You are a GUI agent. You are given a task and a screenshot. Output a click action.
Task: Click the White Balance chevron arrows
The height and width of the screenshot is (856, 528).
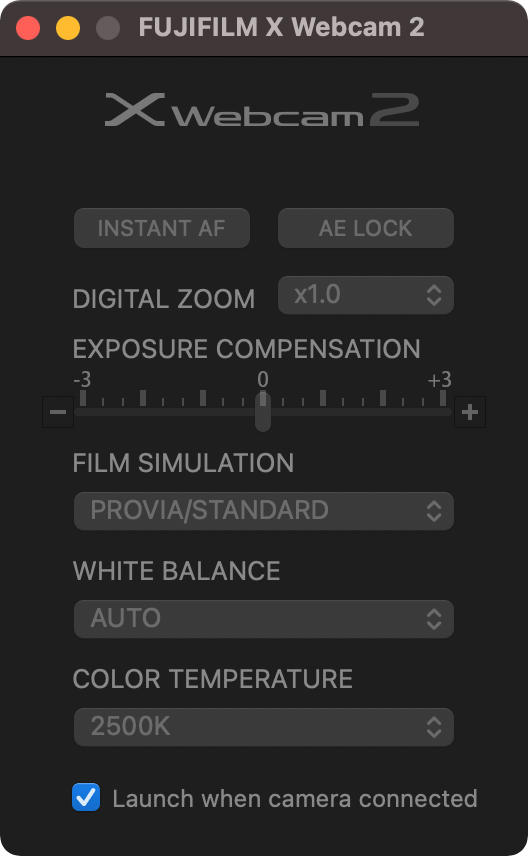point(434,619)
